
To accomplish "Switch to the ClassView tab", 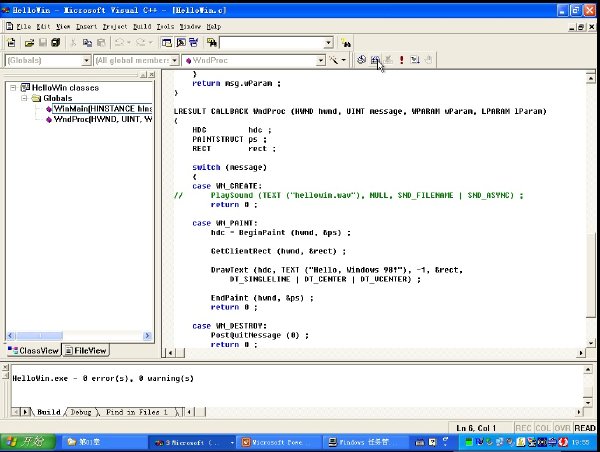I will 33,351.
